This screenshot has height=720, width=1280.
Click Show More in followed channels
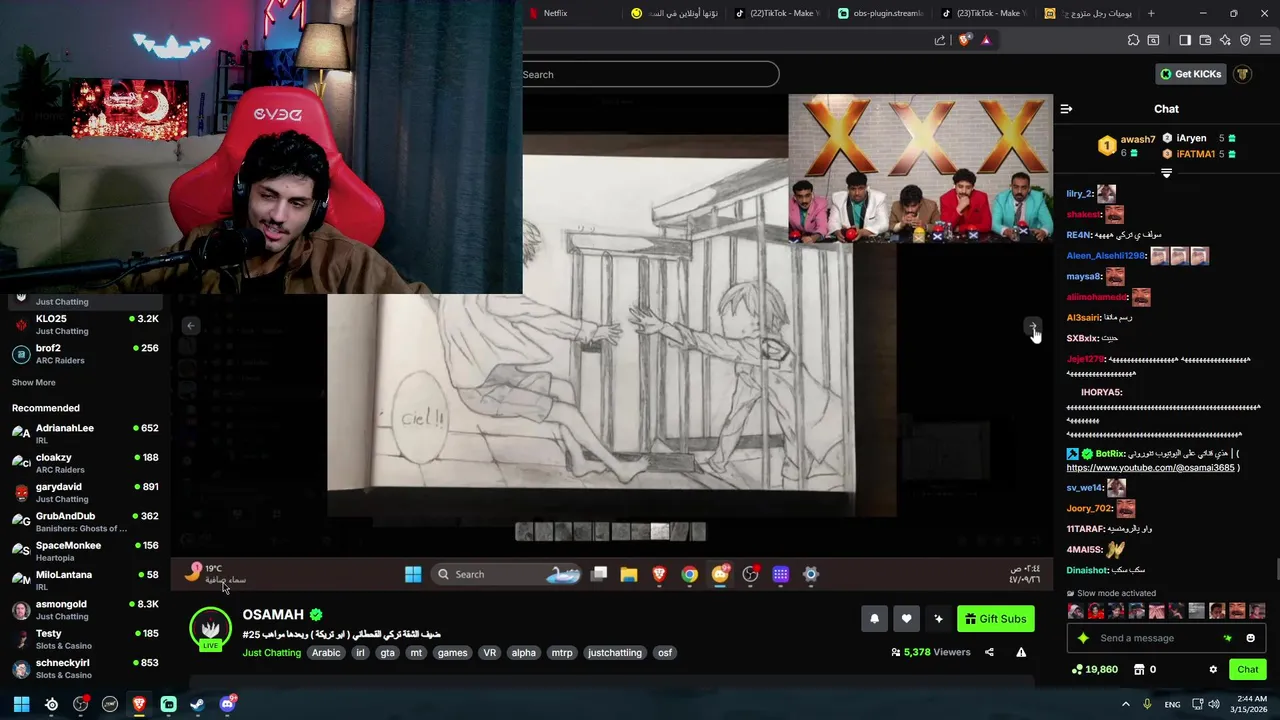(x=33, y=382)
